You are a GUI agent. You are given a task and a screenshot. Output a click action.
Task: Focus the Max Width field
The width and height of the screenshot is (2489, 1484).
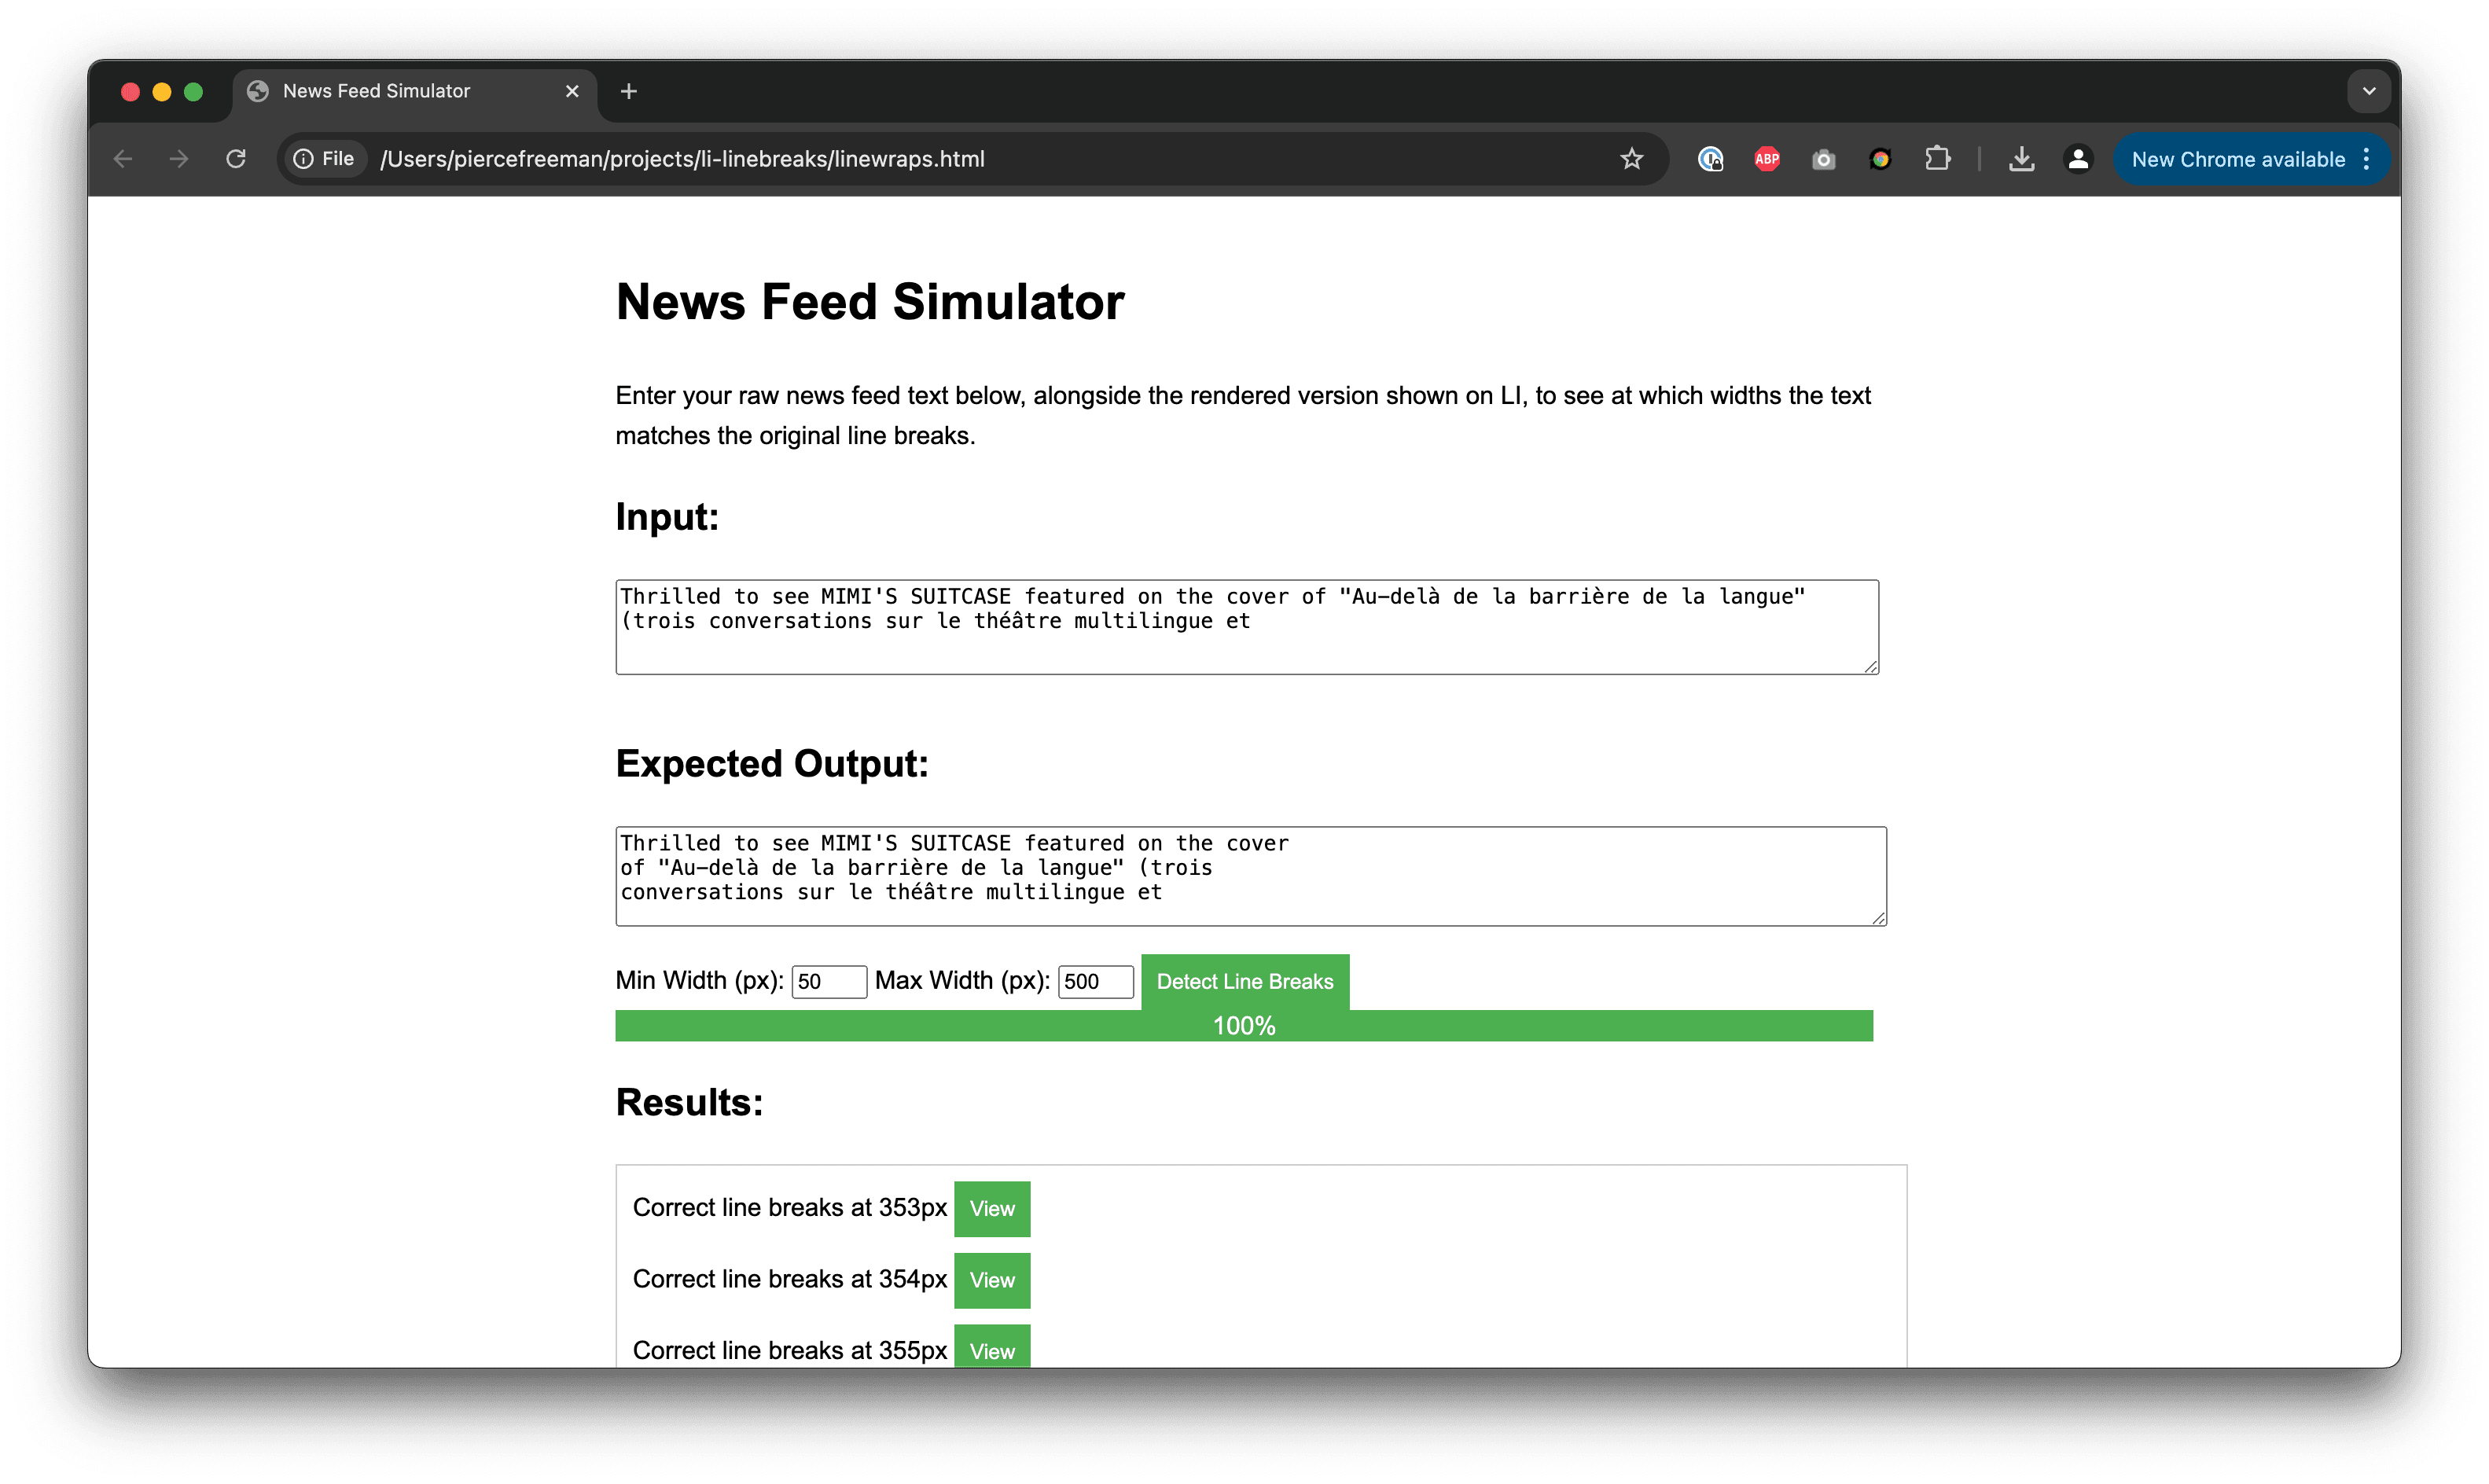coord(1096,981)
